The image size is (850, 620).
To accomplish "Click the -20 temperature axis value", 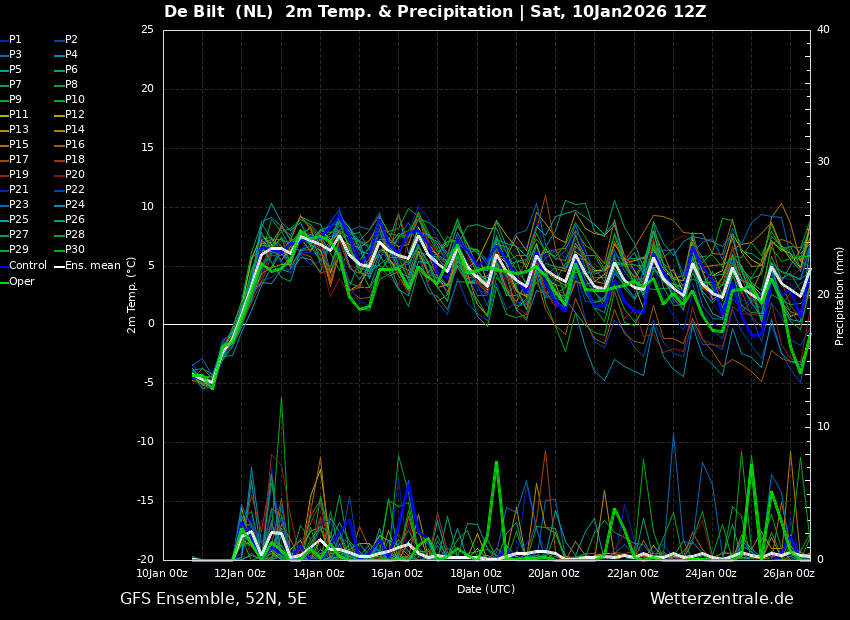I will click(145, 560).
